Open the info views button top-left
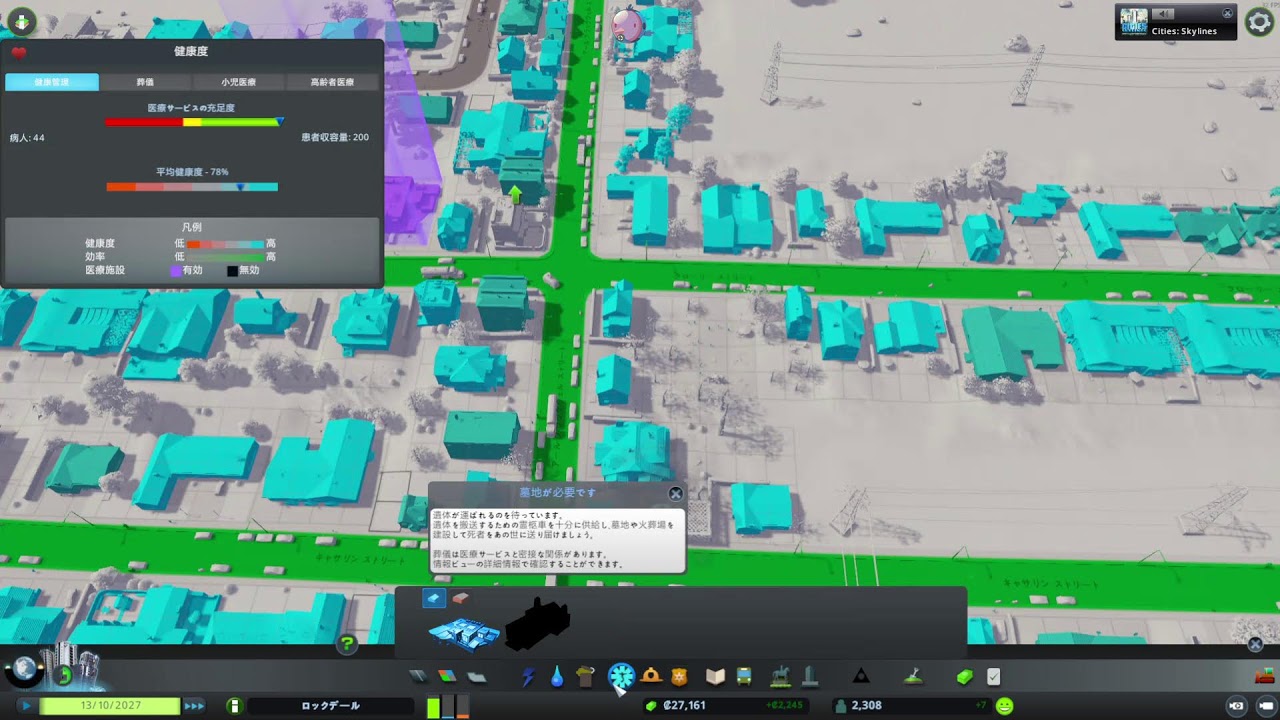Viewport: 1280px width, 720px height. (21, 21)
